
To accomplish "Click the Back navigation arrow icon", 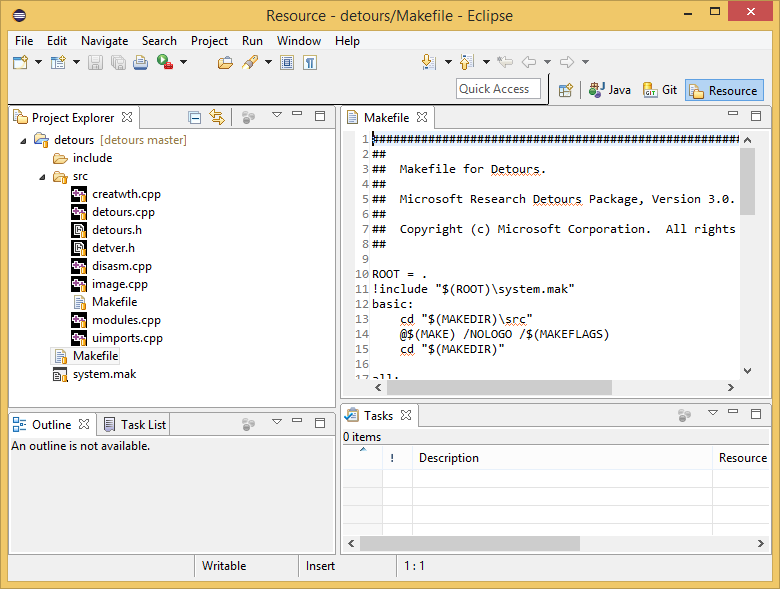I will 529,62.
